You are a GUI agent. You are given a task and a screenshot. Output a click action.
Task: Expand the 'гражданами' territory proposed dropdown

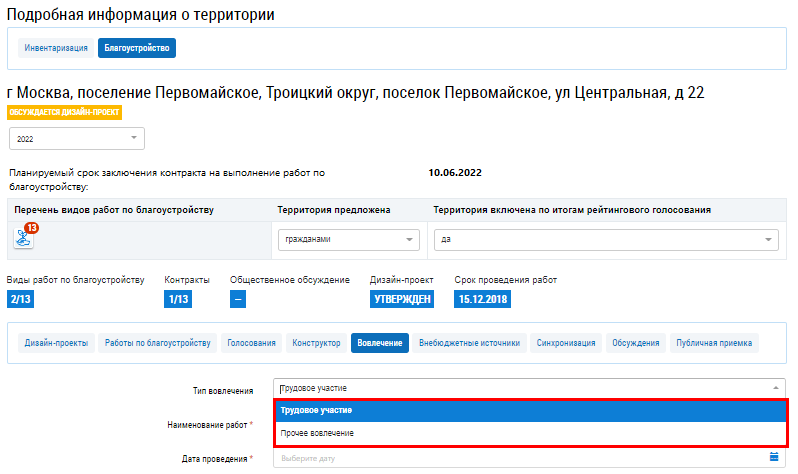(x=348, y=240)
